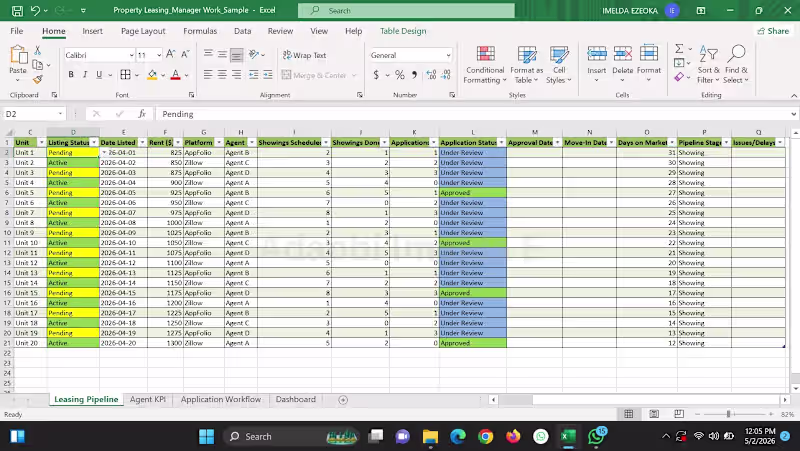Switch to Agent KPI sheet
Screen dimensions: 800x451
point(147,399)
